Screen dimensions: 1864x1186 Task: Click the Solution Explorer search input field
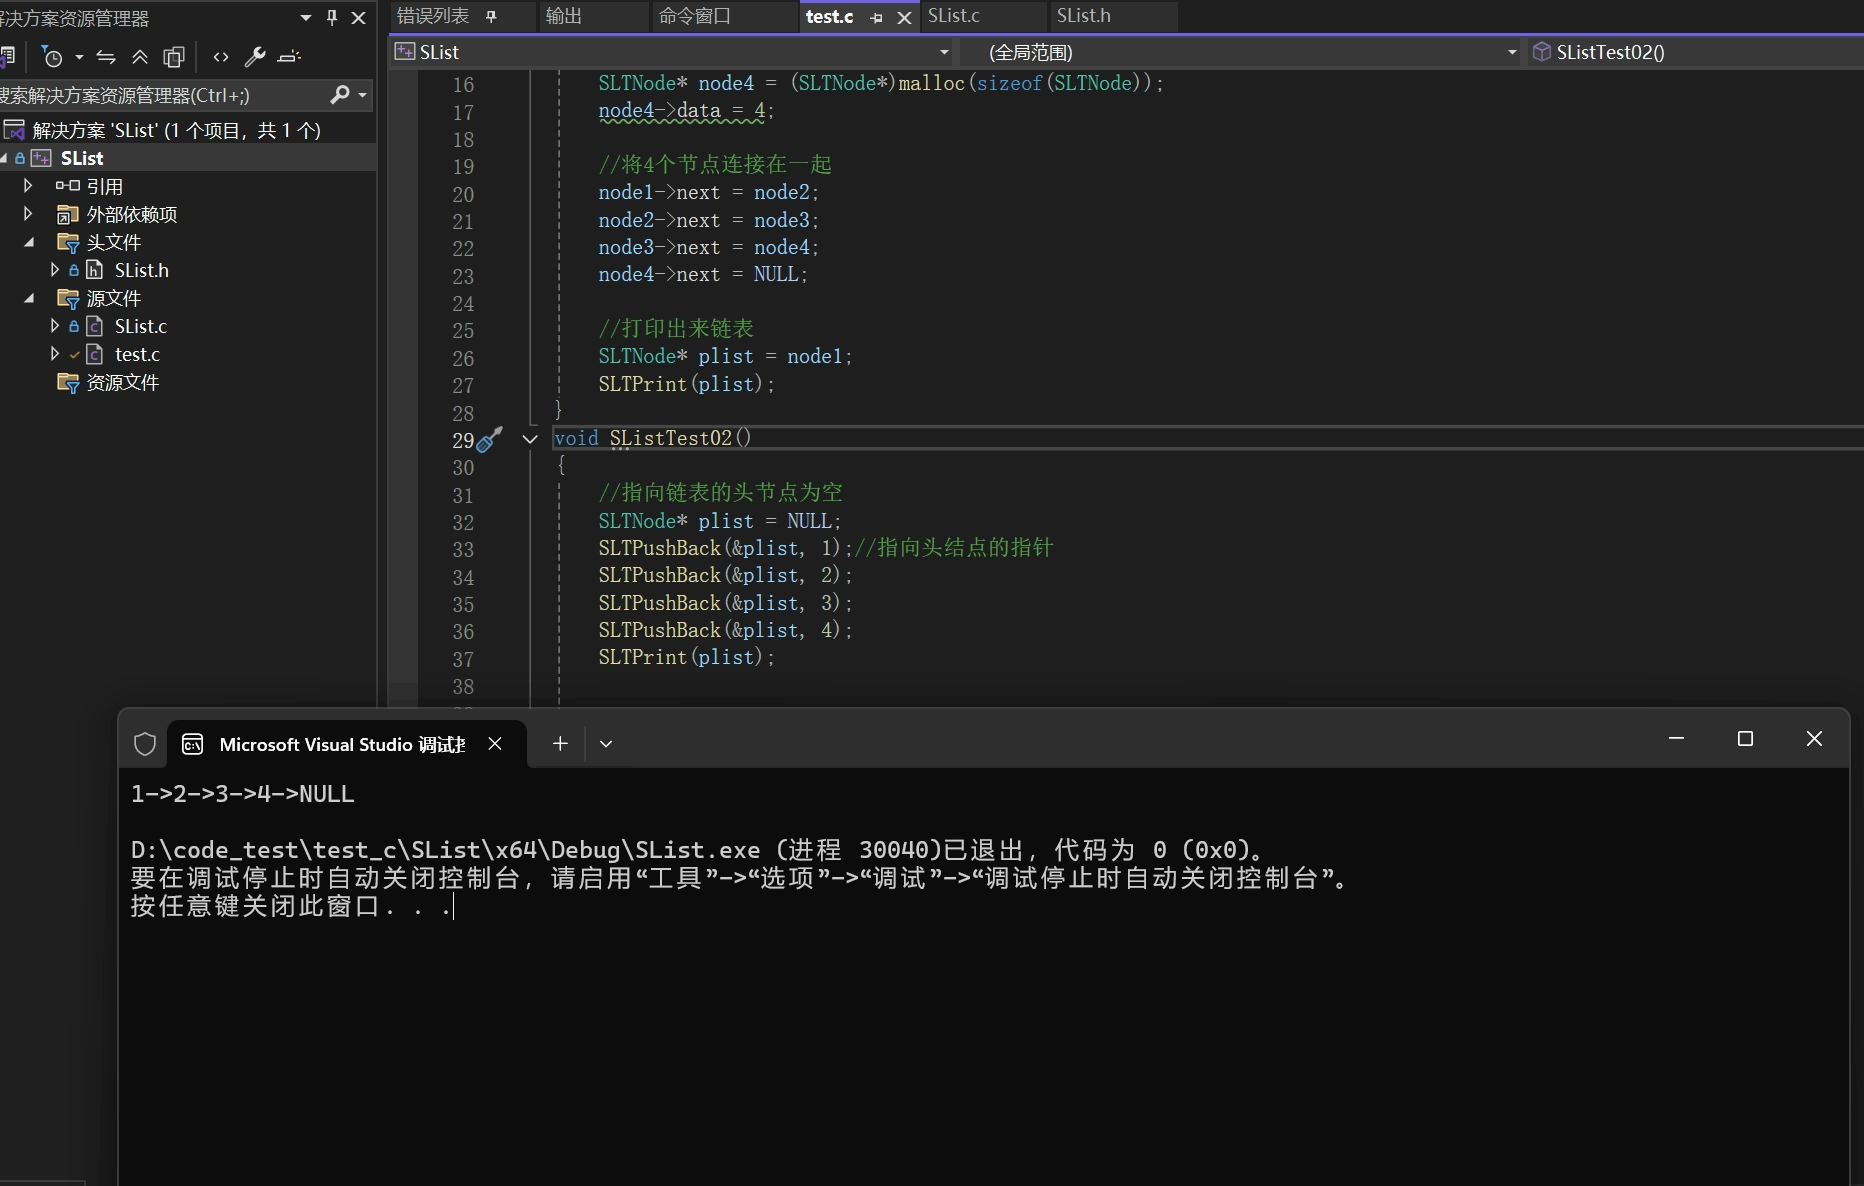163,95
